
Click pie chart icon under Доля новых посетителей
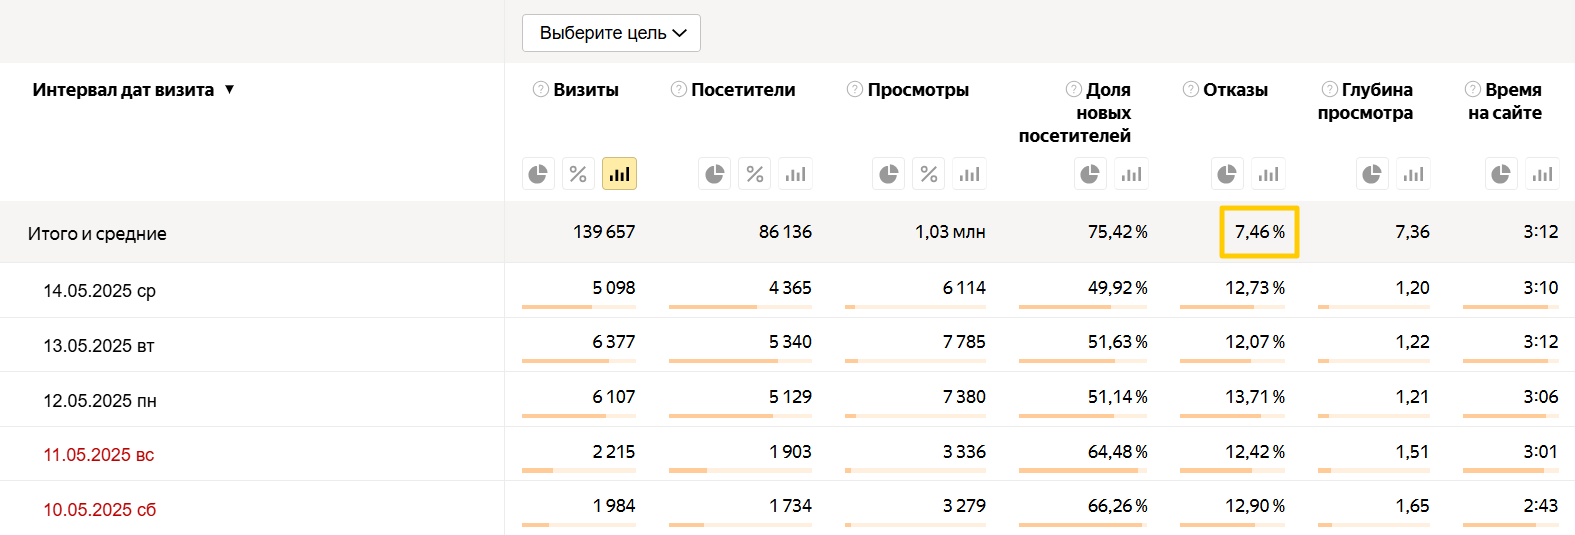1090,174
